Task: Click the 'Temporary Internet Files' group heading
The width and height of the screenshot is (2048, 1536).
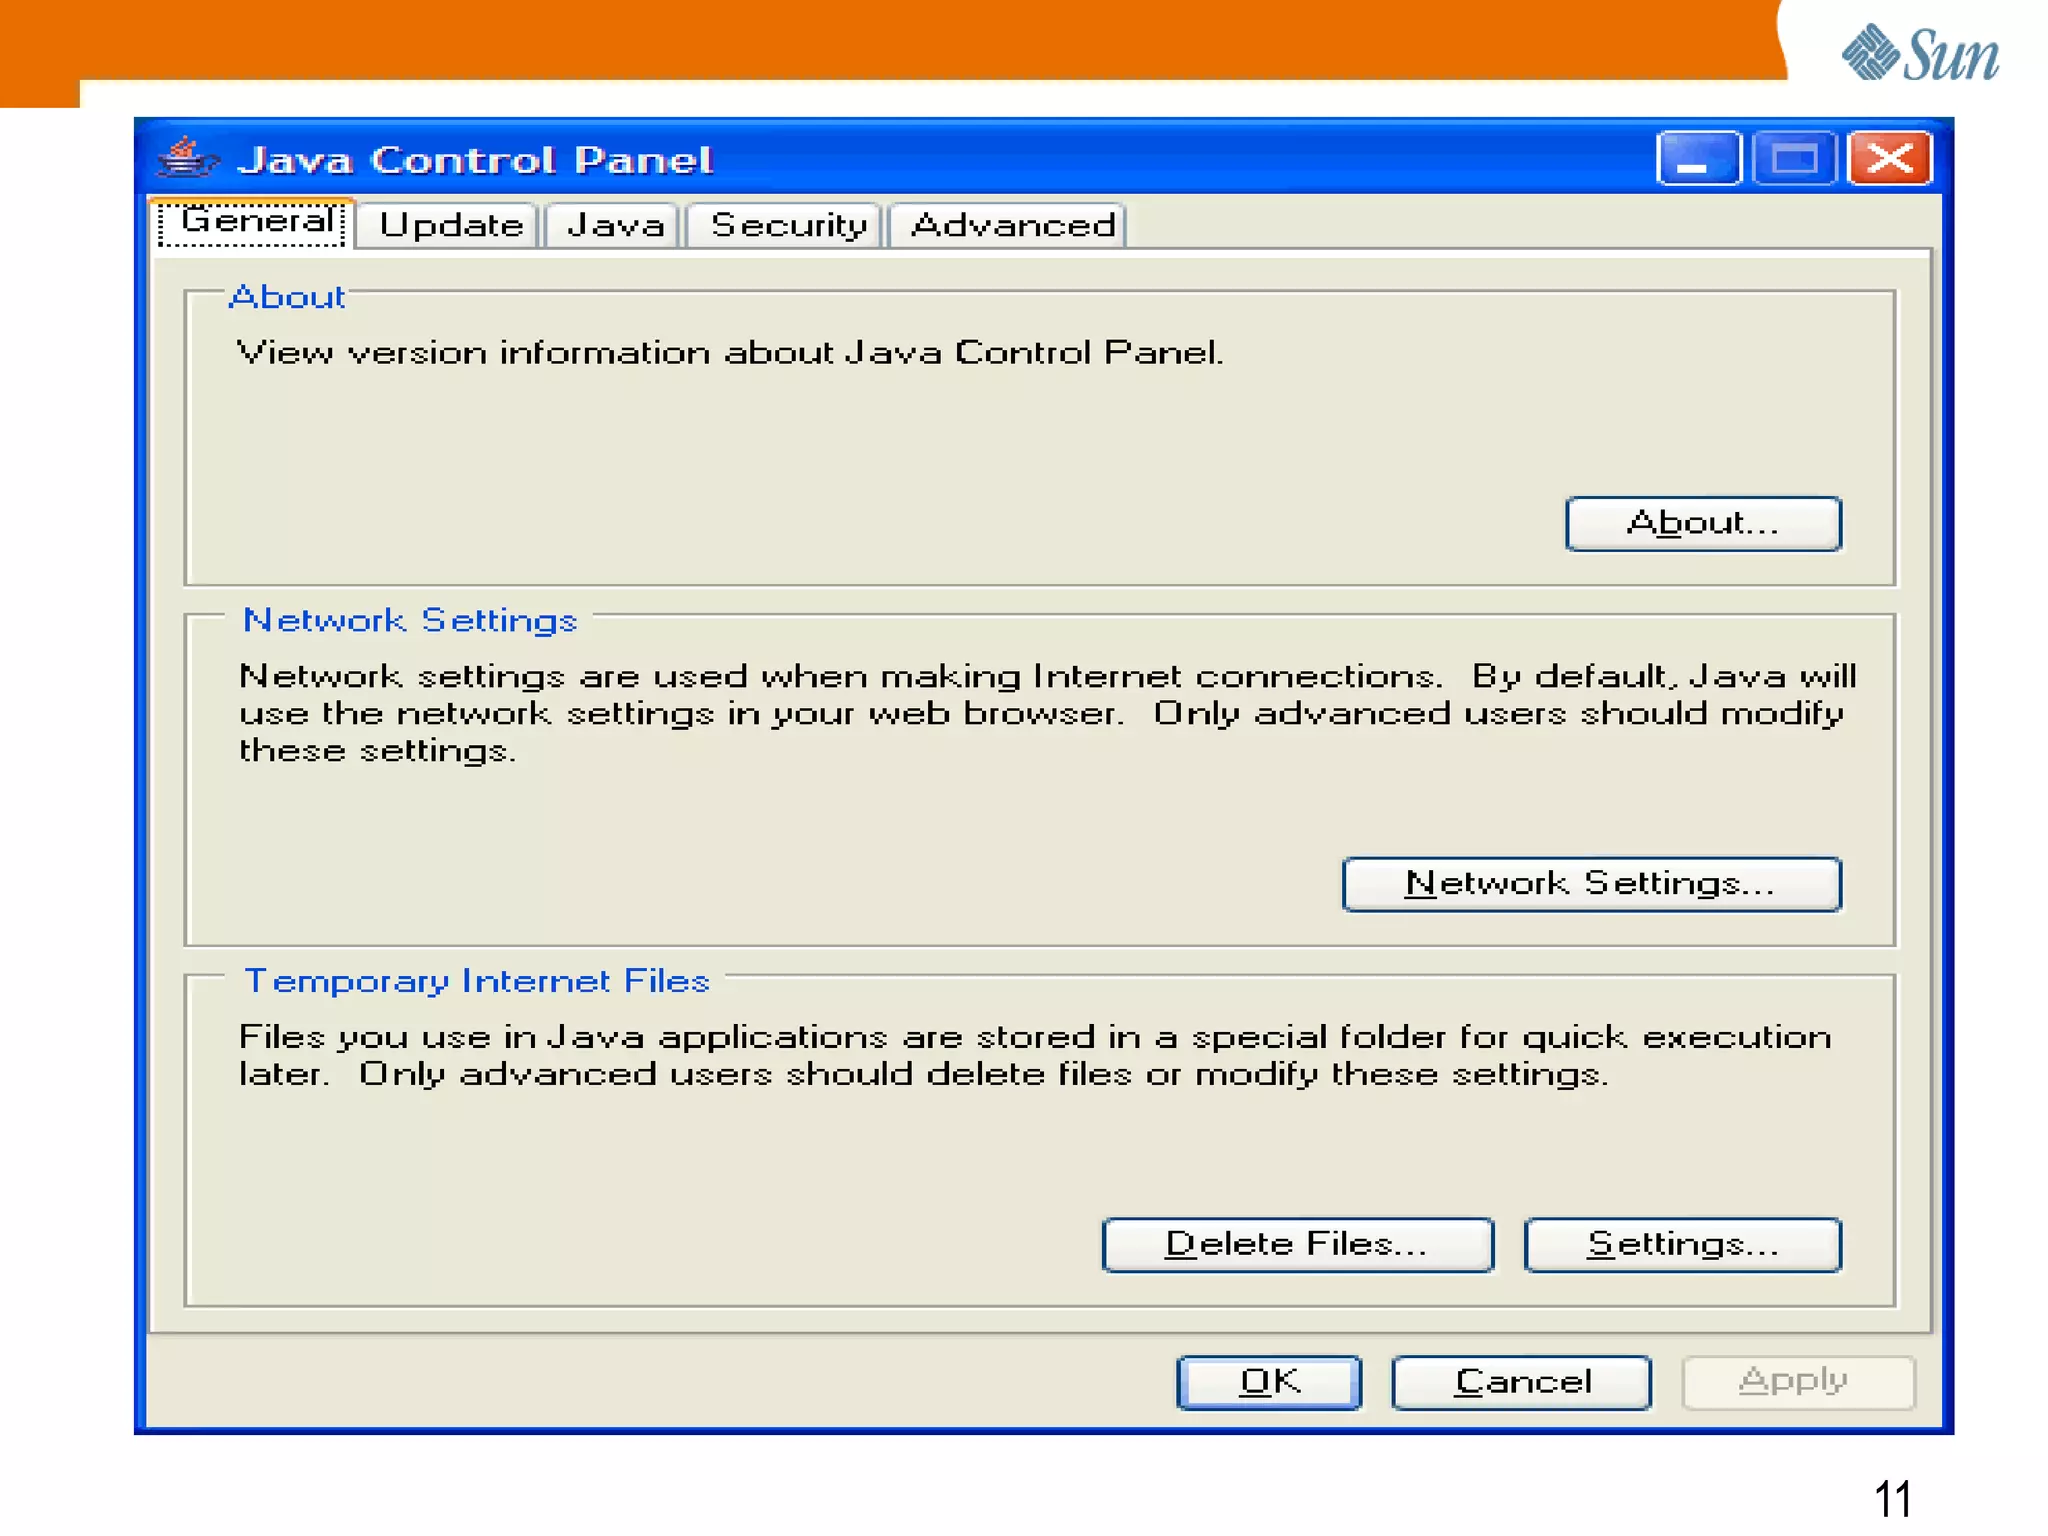Action: (477, 981)
